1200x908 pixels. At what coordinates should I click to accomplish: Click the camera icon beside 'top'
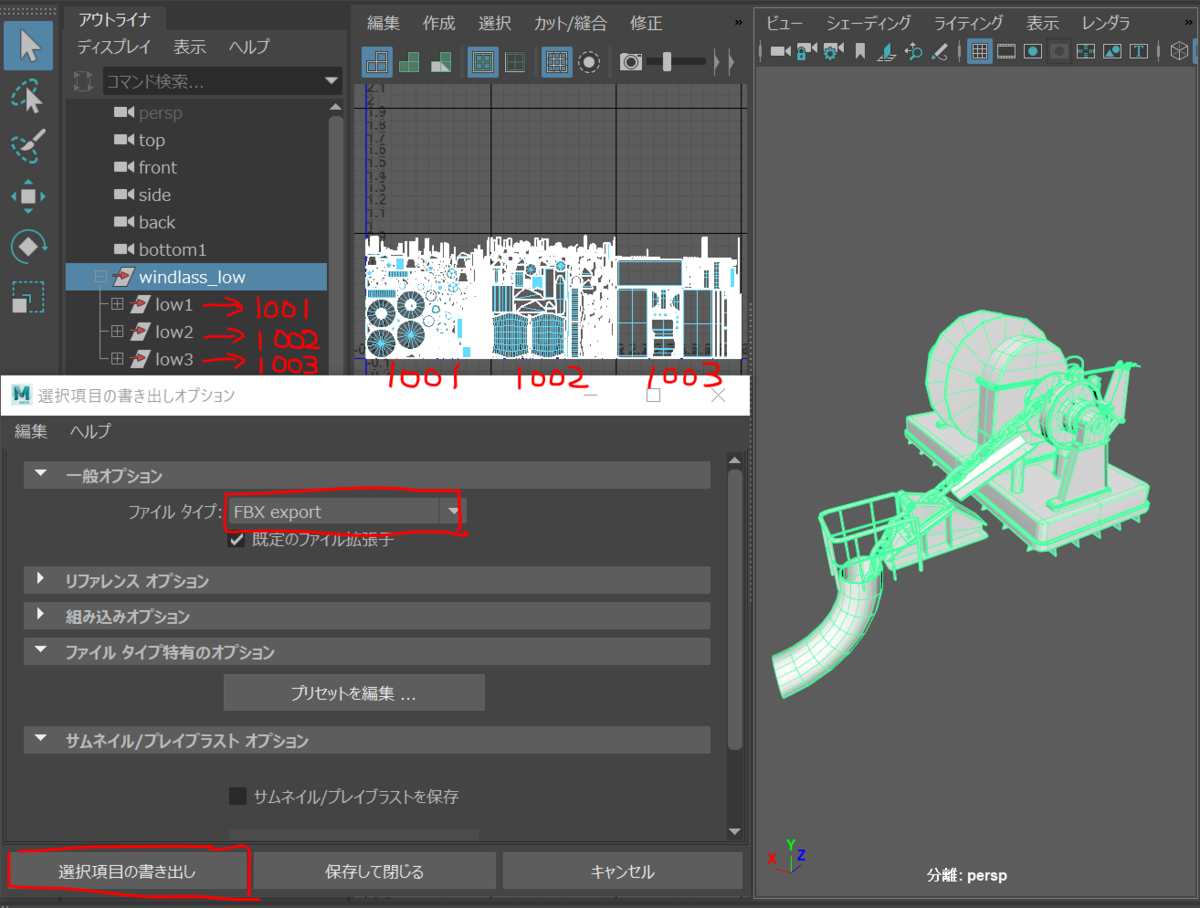click(x=124, y=140)
